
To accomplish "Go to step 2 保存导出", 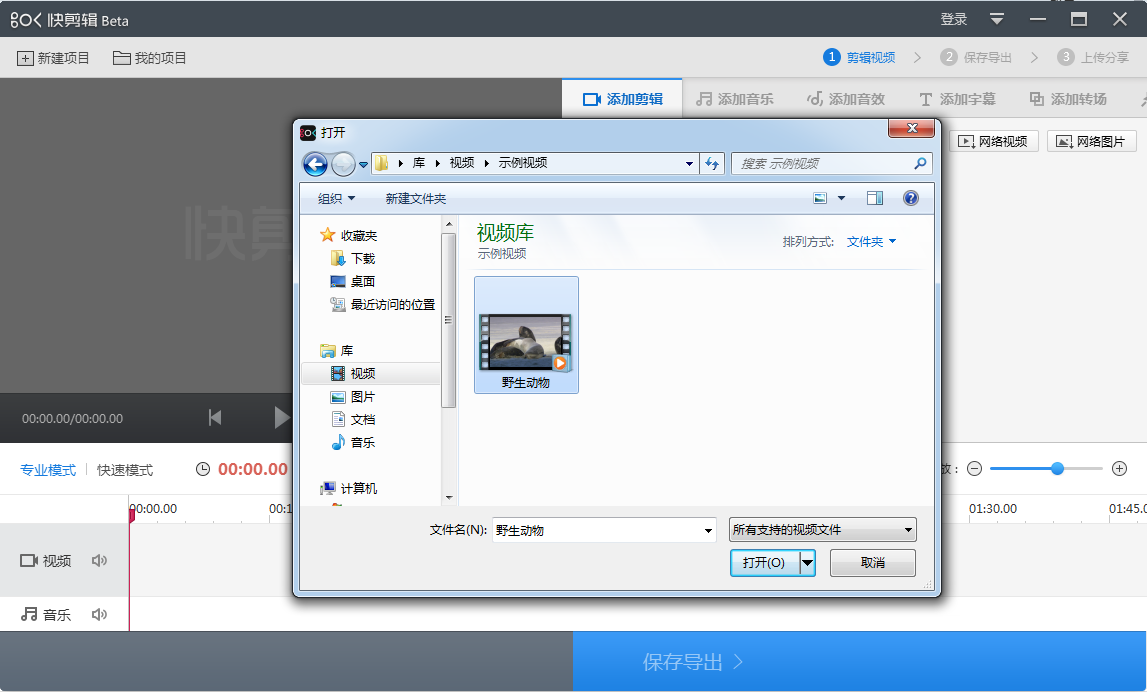I will coord(976,57).
